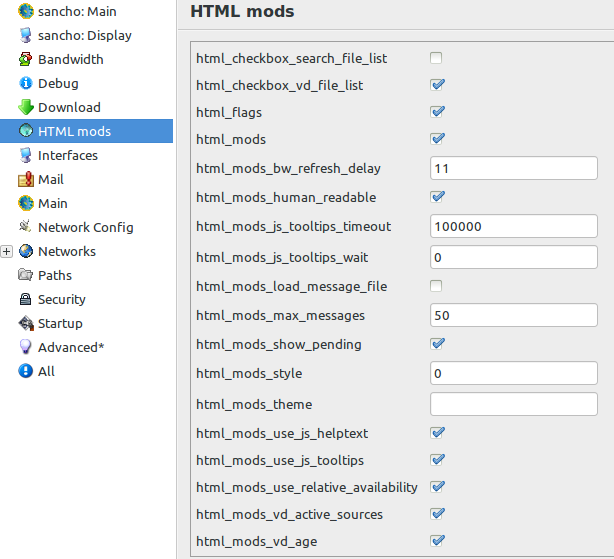Click the Security padlock icon
The width and height of the screenshot is (614, 559).
[x=25, y=299]
